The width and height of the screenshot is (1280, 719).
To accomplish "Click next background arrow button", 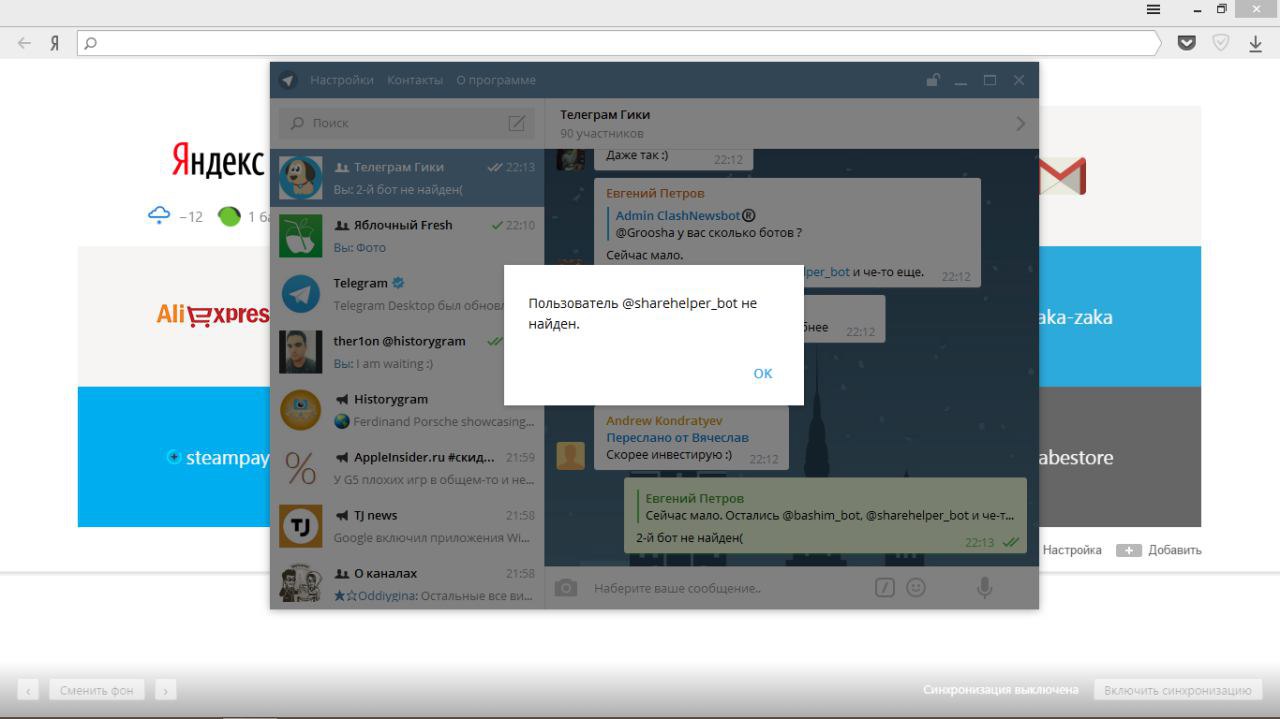I will point(165,690).
